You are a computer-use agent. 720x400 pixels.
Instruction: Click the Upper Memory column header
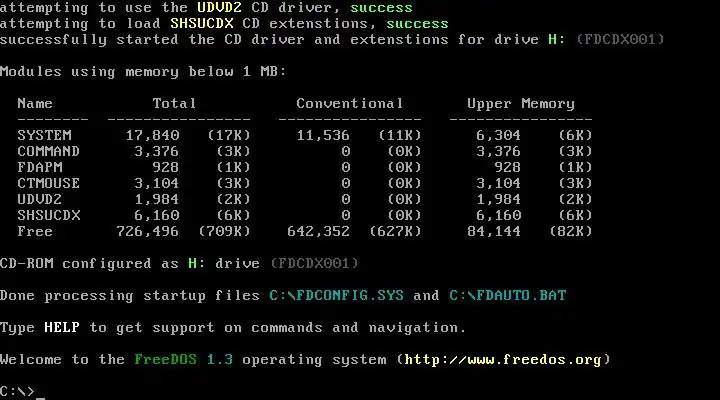521,104
